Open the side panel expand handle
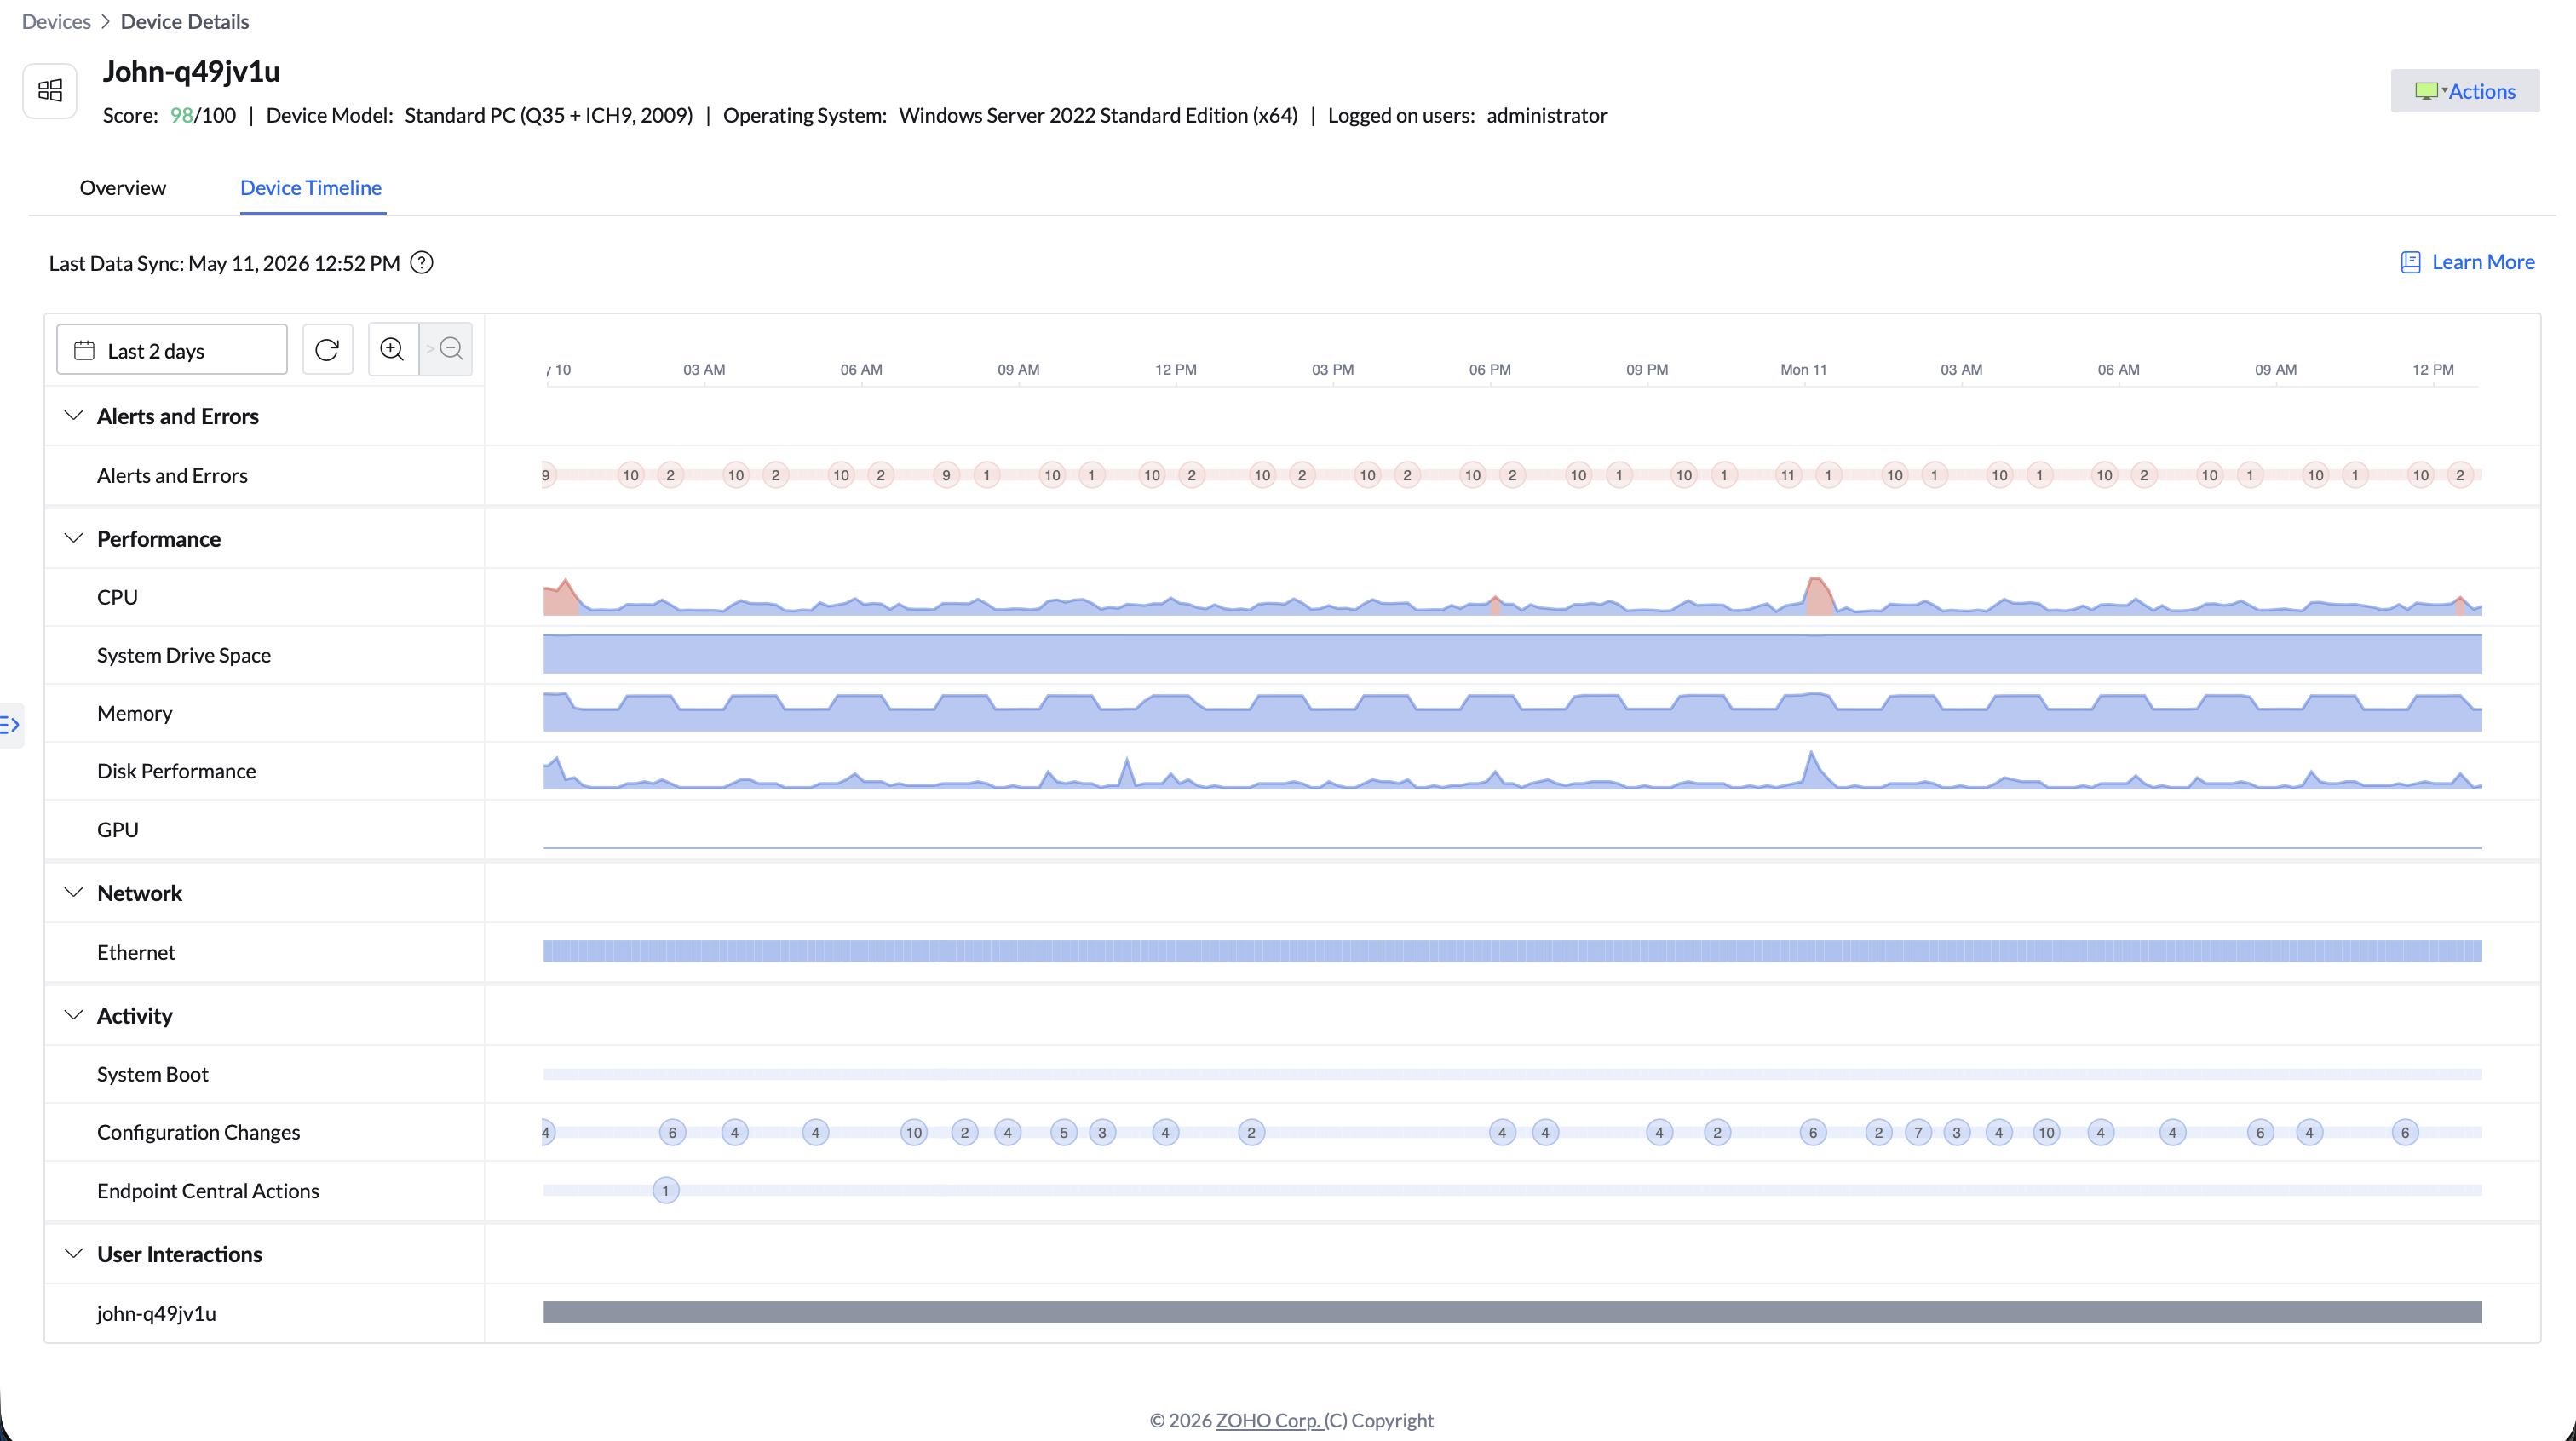 click(11, 725)
